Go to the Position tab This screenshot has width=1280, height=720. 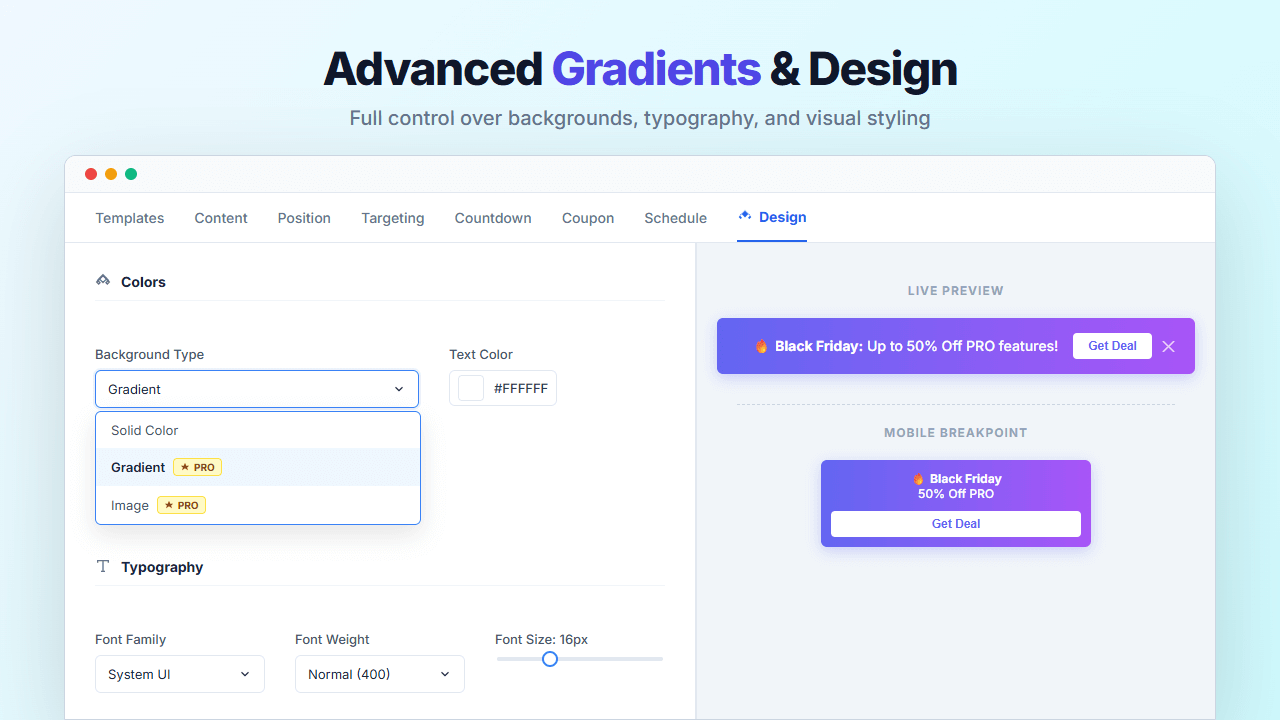tap(304, 218)
